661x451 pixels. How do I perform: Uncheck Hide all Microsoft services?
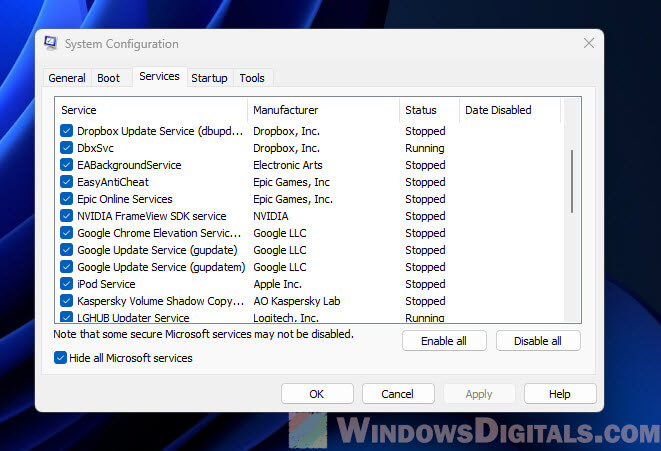(x=60, y=358)
